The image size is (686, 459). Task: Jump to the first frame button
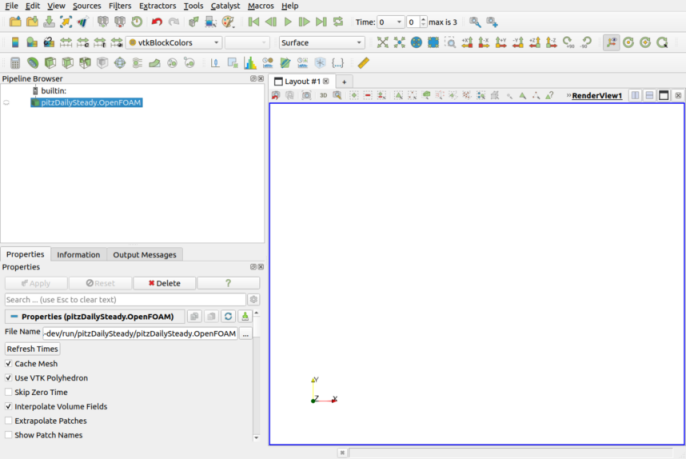pos(254,21)
